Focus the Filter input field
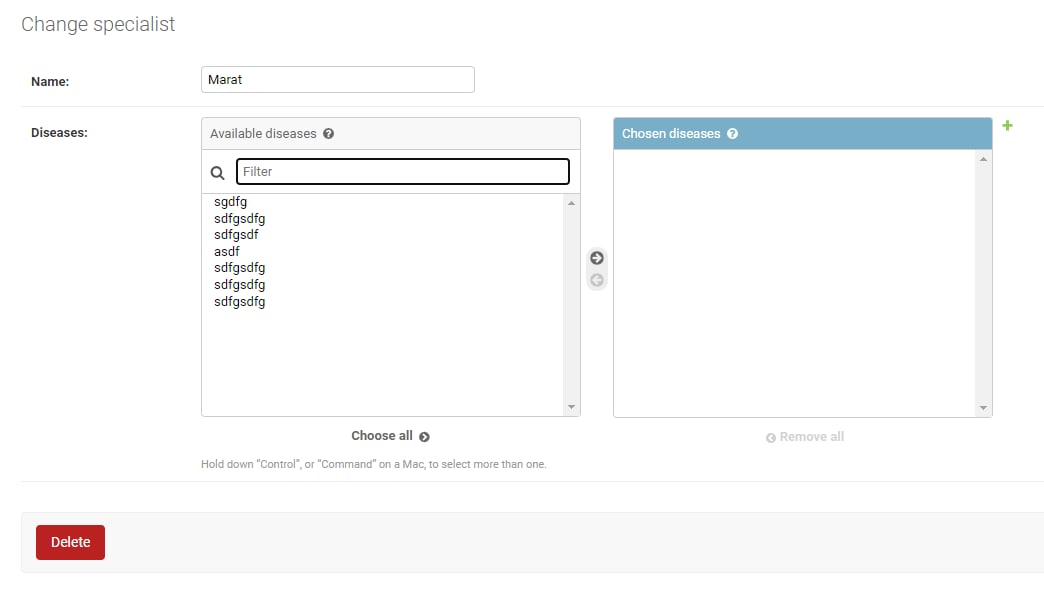 [403, 171]
